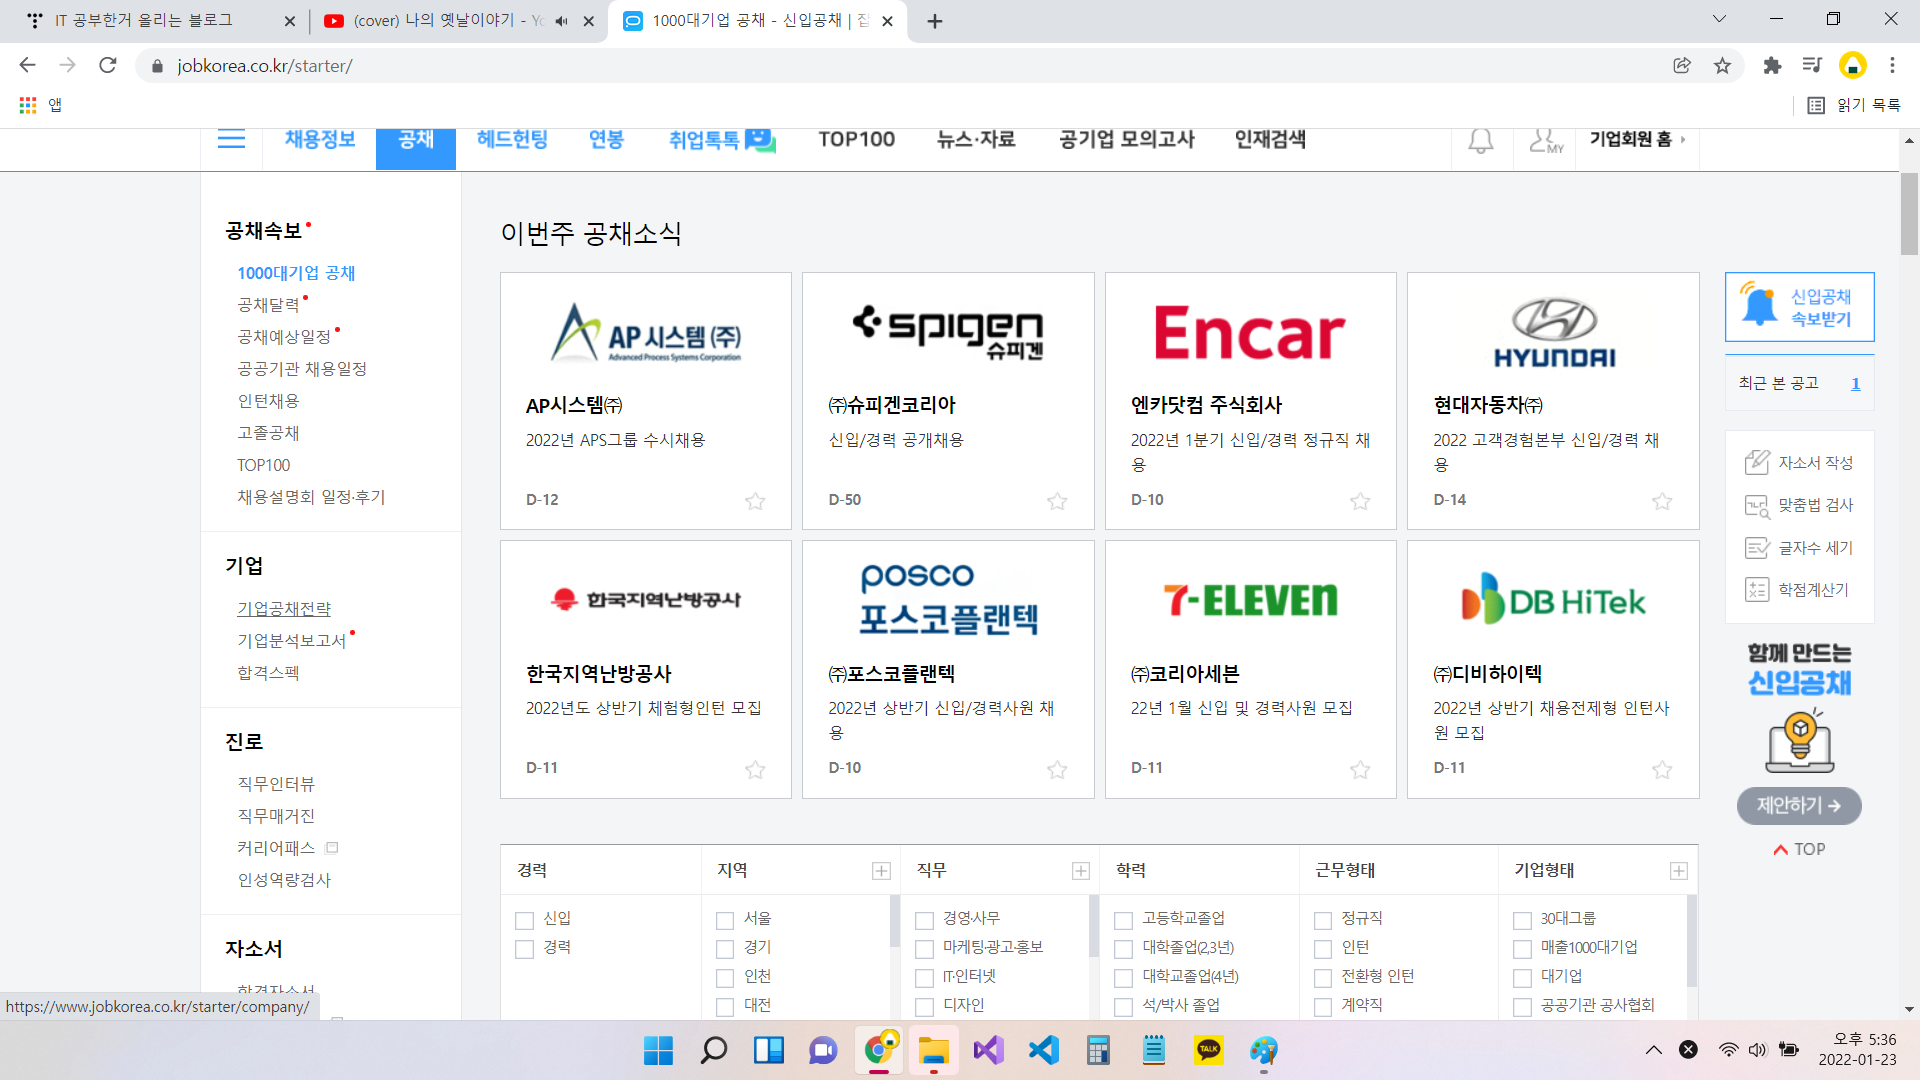
Task: Click the 기업공채전략 sidebar link
Action: (x=284, y=609)
